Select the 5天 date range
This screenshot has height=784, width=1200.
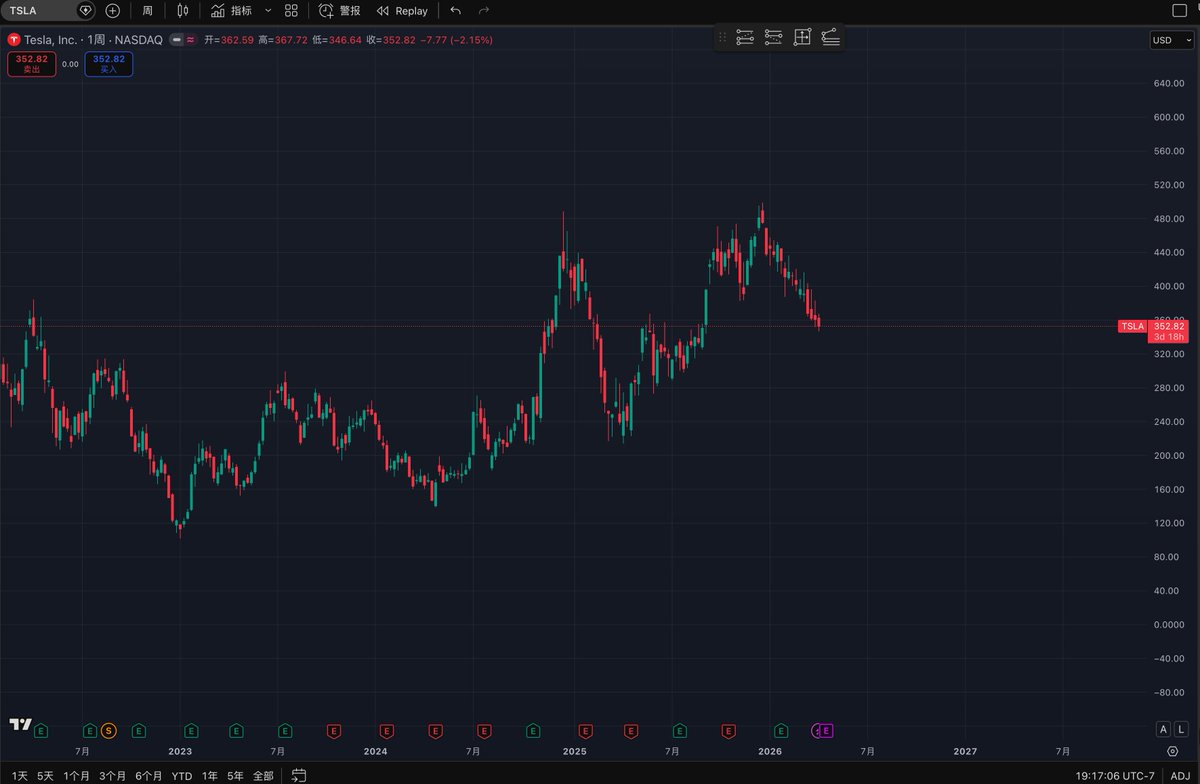tap(46, 775)
